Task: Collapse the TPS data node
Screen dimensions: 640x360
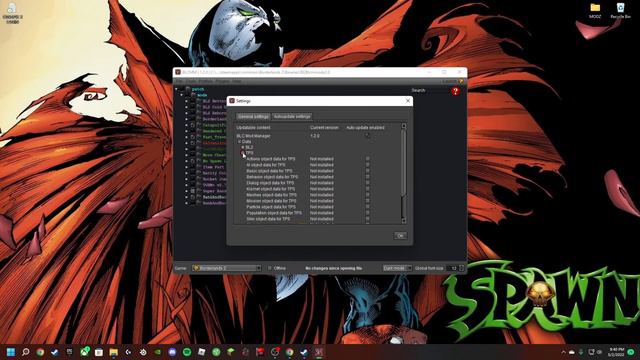Action: pyautogui.click(x=243, y=153)
